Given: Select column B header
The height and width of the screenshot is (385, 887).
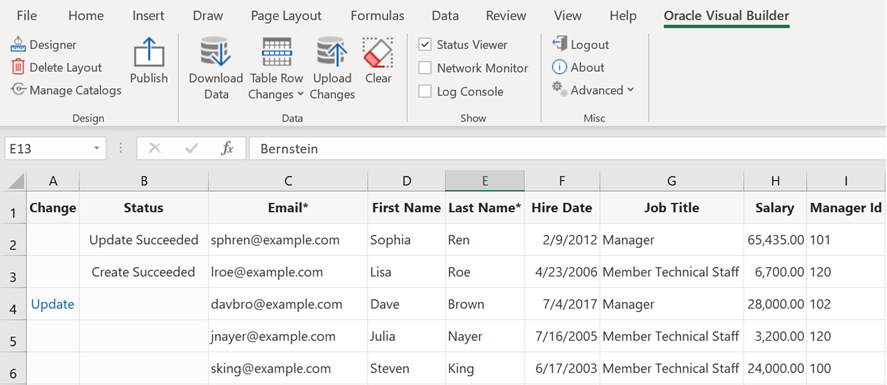Looking at the screenshot, I should (x=144, y=181).
